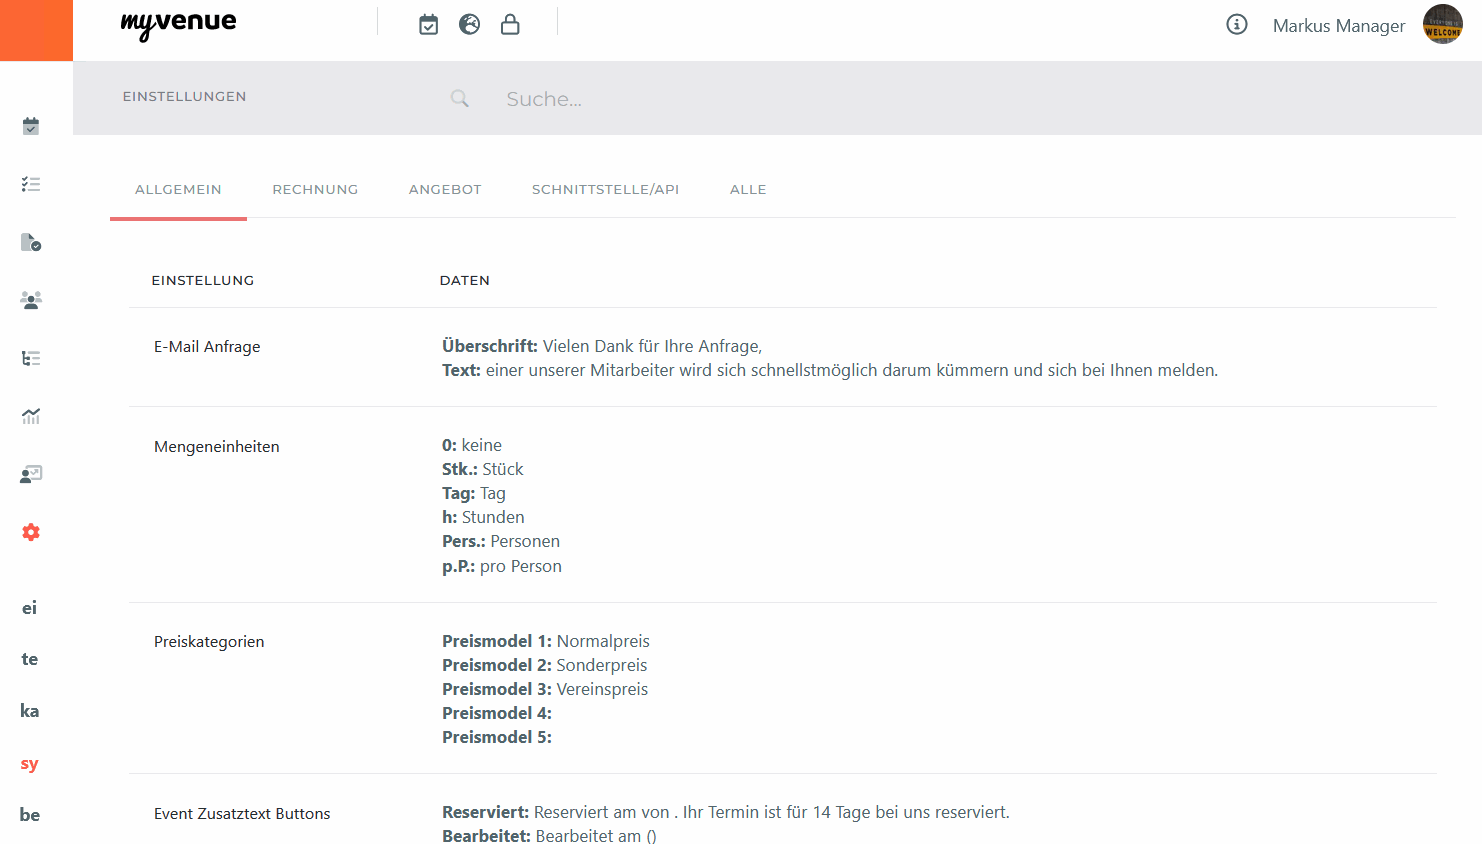Click the Suche search input field
Image resolution: width=1482 pixels, height=844 pixels.
tap(700, 99)
